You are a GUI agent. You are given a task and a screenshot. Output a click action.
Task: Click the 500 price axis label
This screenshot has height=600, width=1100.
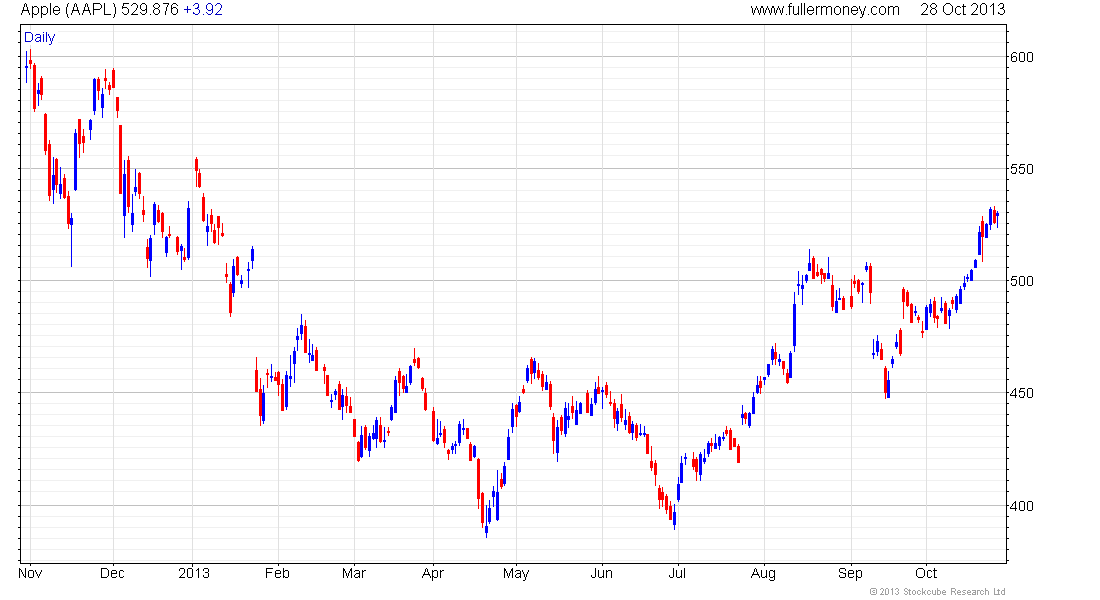pyautogui.click(x=1021, y=281)
